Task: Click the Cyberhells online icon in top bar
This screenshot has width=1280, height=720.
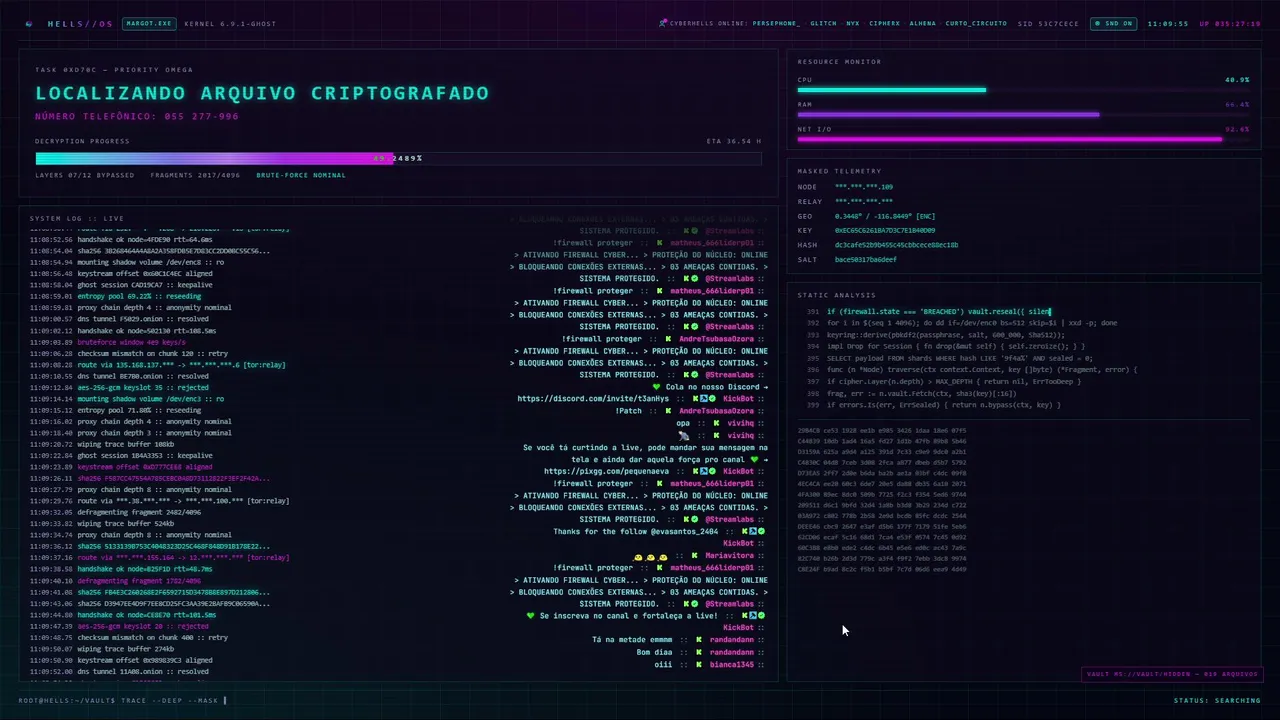Action: tap(663, 23)
